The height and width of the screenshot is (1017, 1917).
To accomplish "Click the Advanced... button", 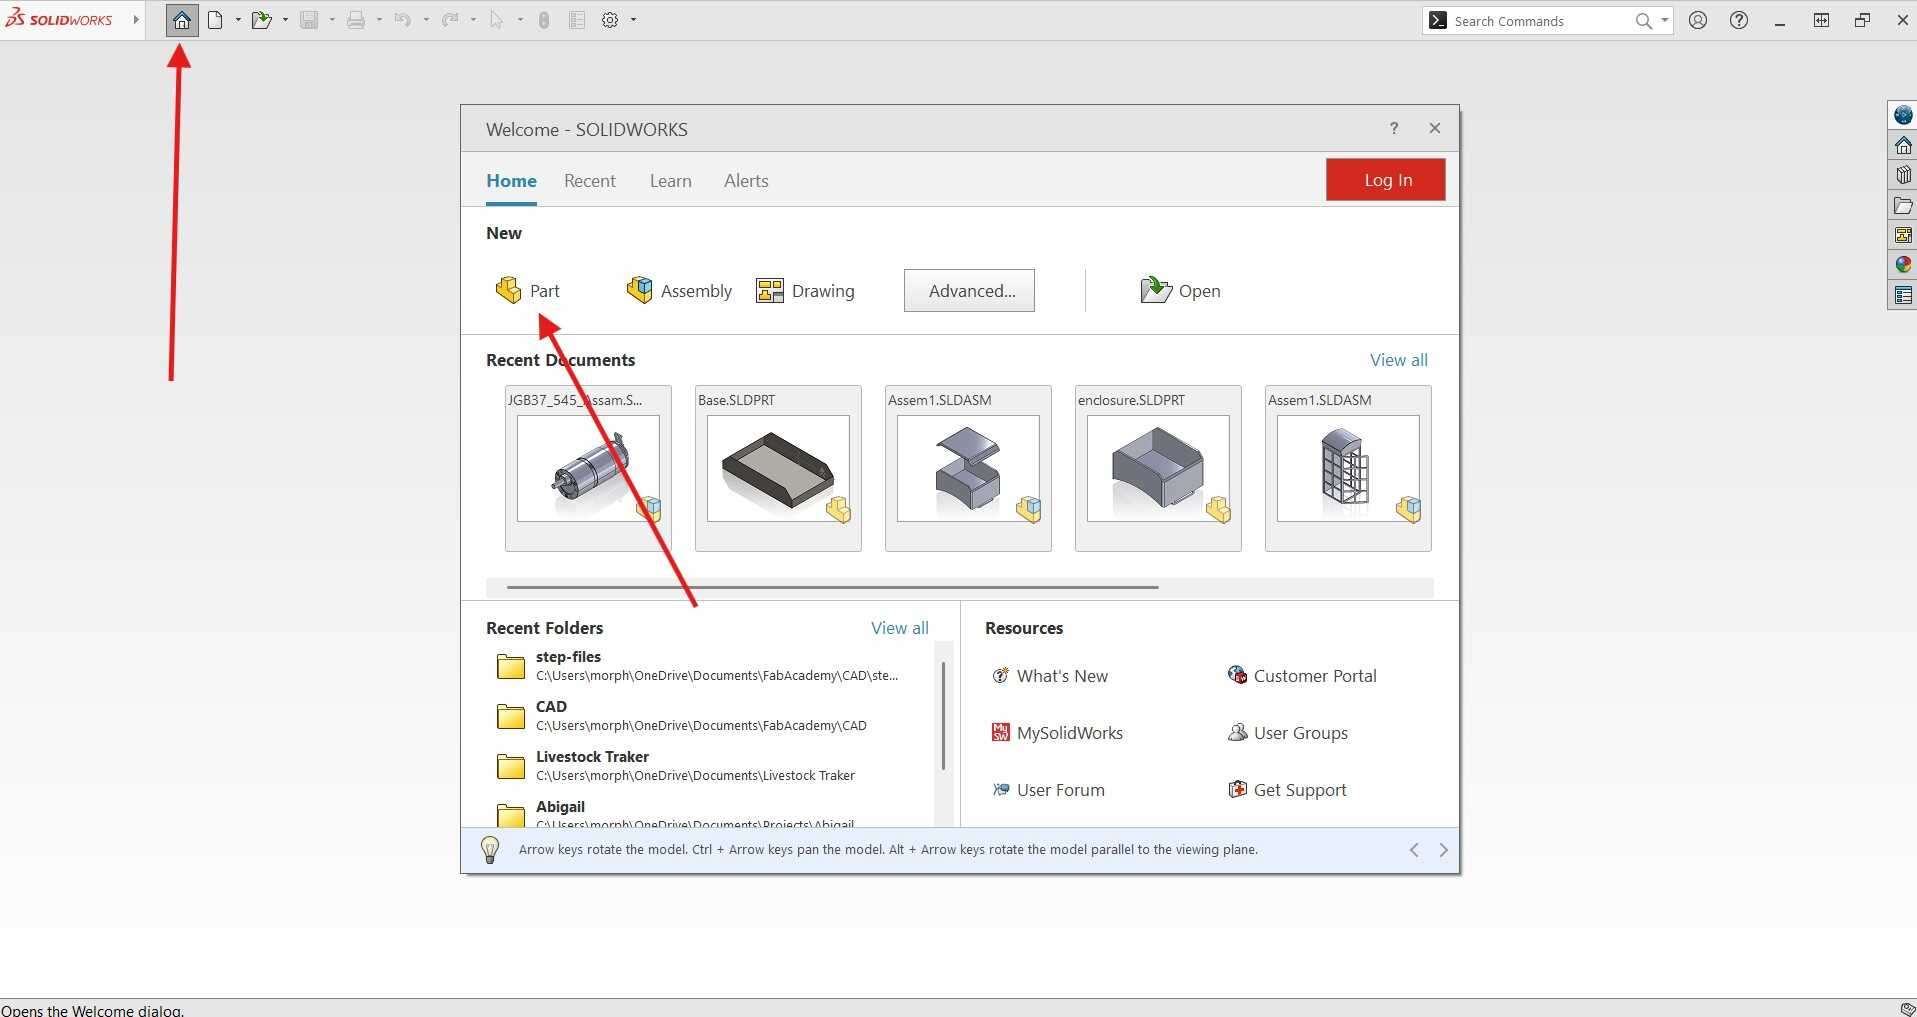I will 969,291.
